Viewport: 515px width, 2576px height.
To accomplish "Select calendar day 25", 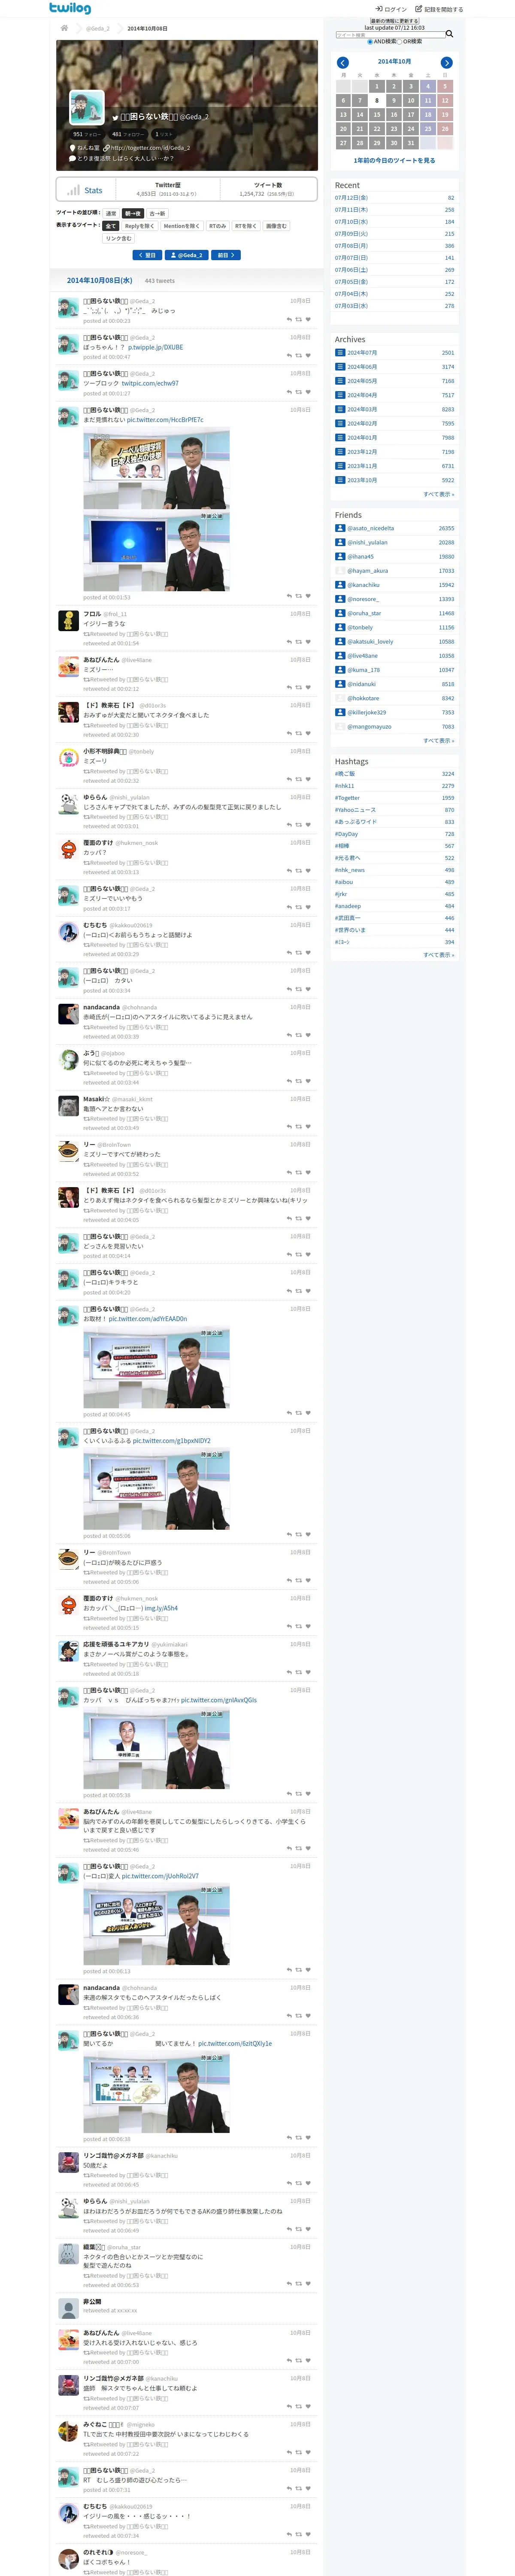I will click(428, 129).
